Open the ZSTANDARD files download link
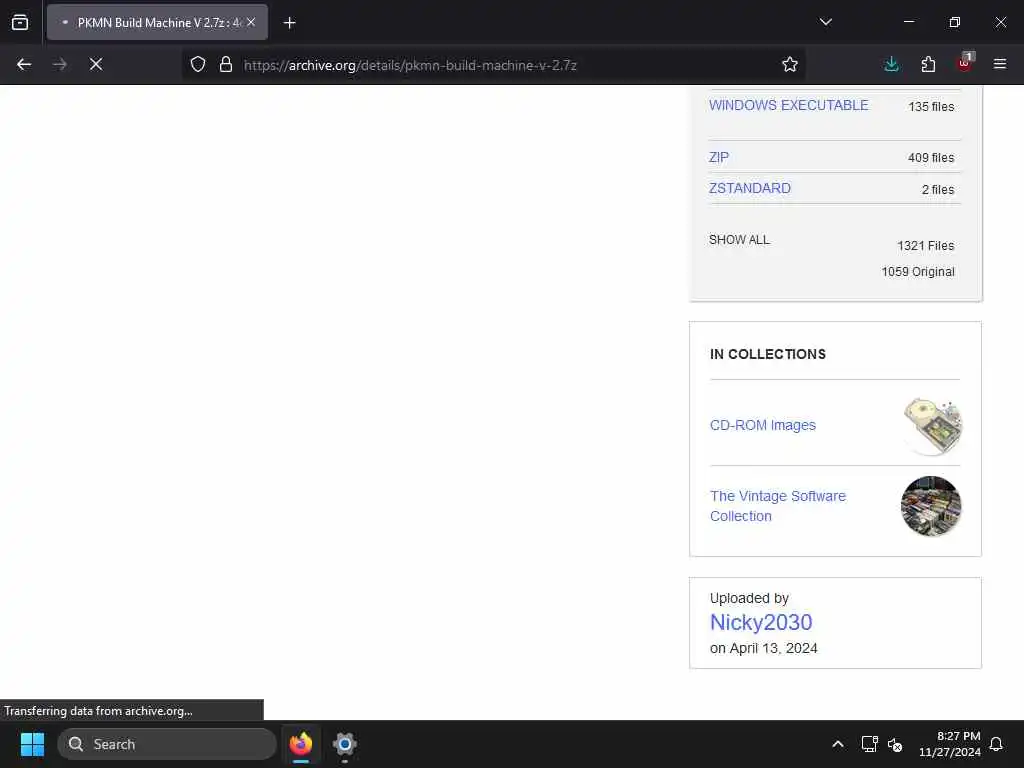The height and width of the screenshot is (768, 1024). pyautogui.click(x=750, y=188)
